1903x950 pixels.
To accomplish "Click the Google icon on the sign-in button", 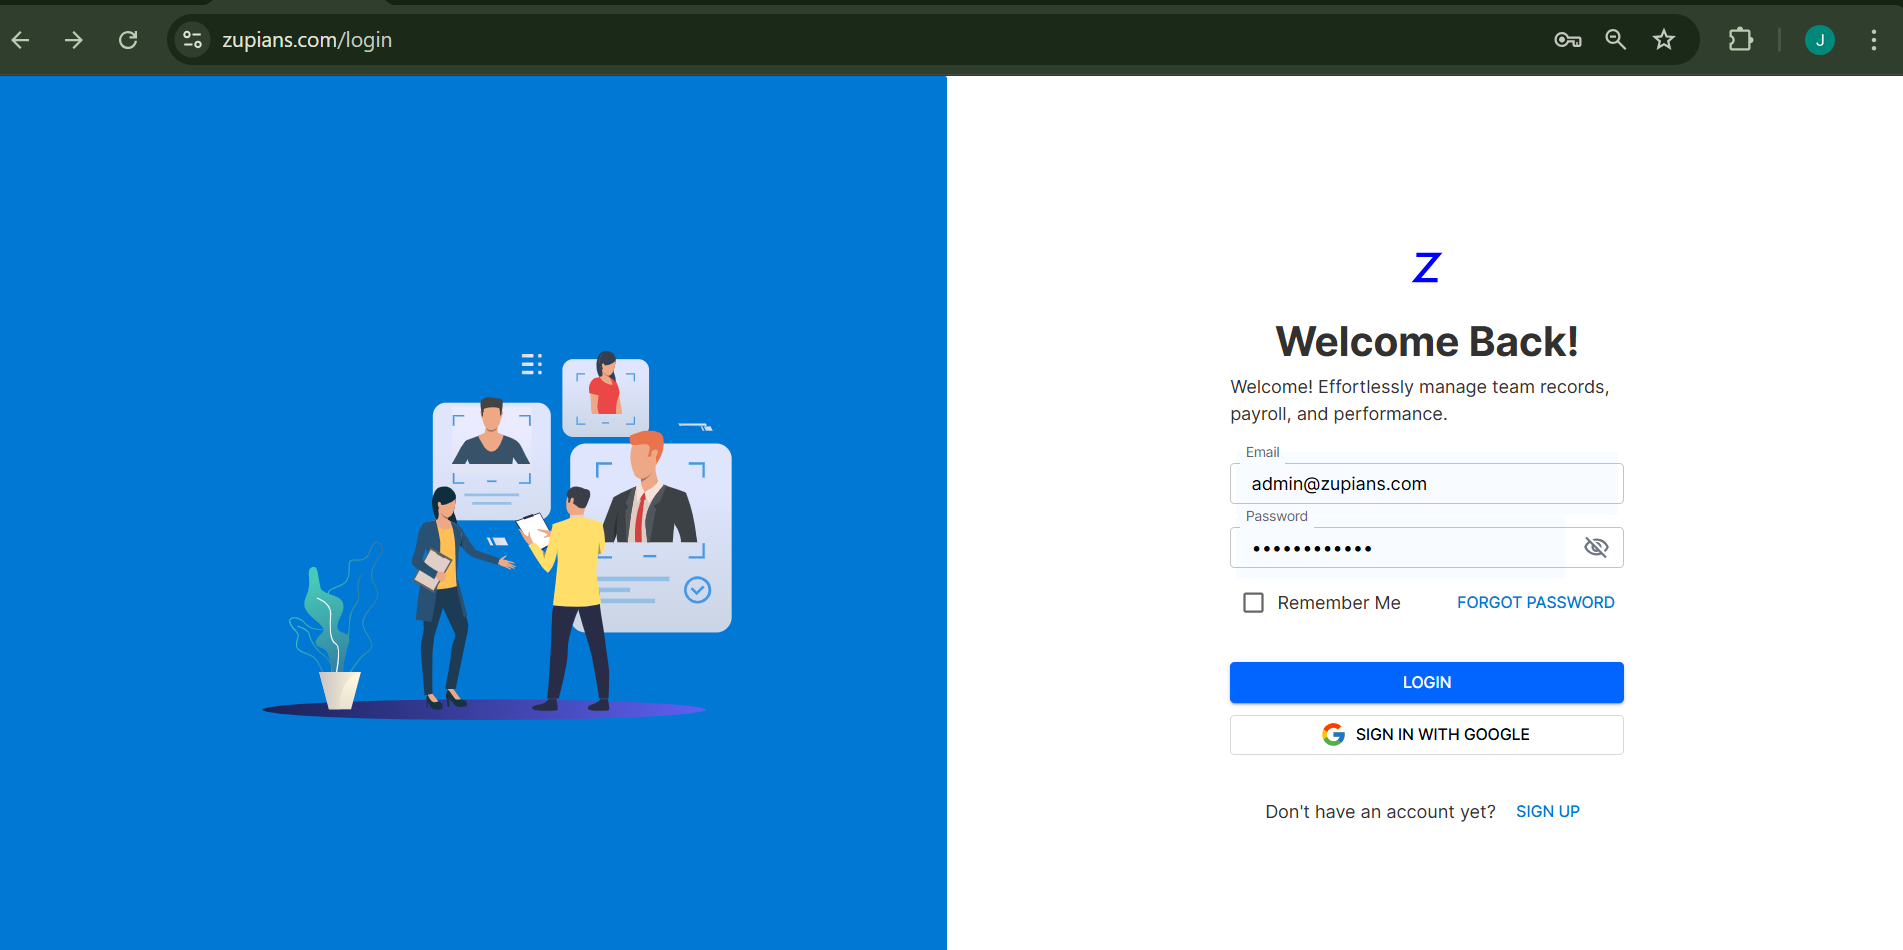I will 1332,734.
